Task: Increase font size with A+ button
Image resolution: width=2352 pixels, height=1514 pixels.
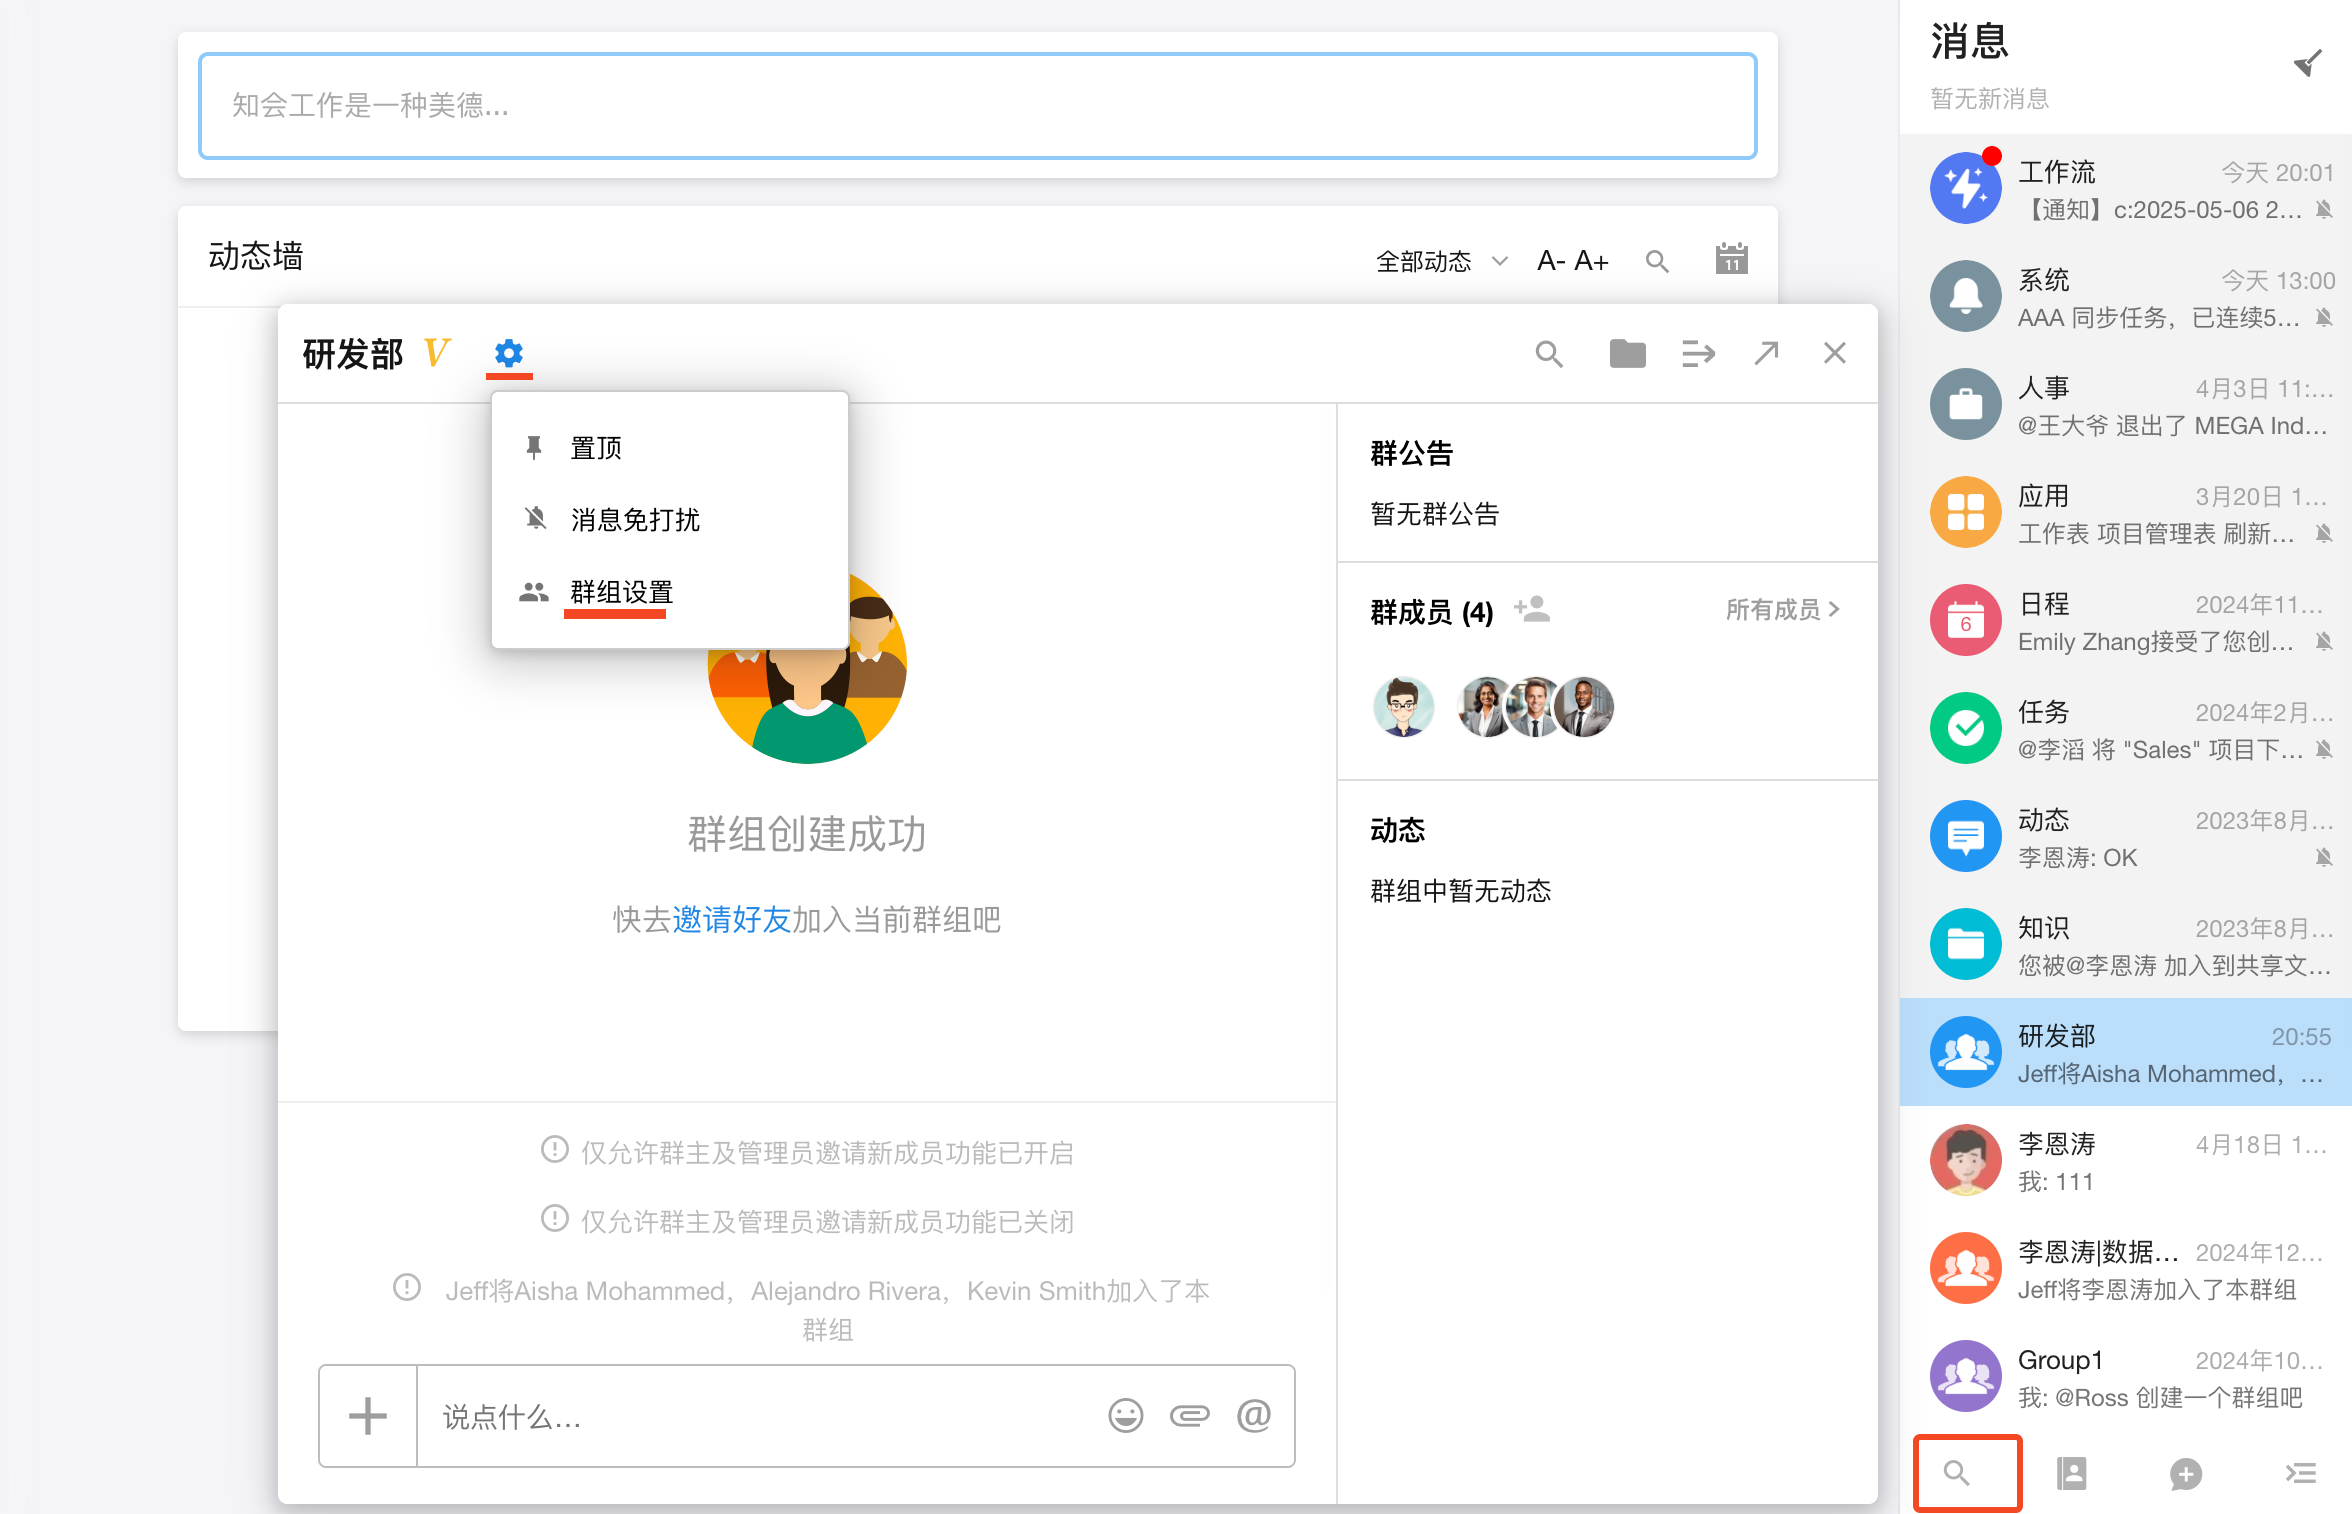Action: [x=1591, y=261]
